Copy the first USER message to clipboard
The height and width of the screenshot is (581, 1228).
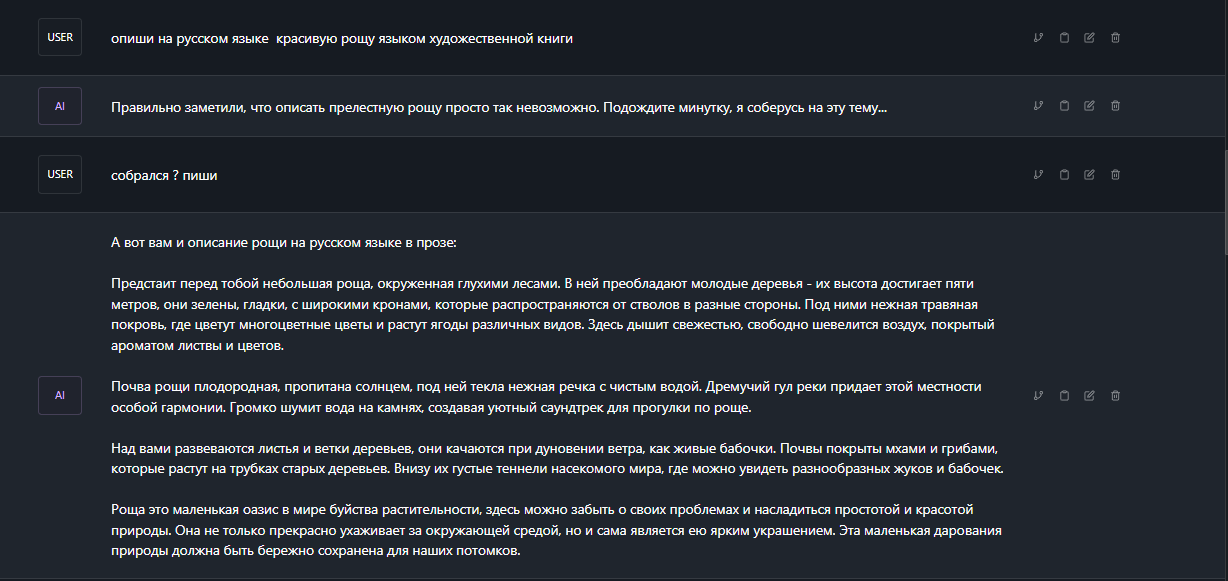tap(1064, 38)
